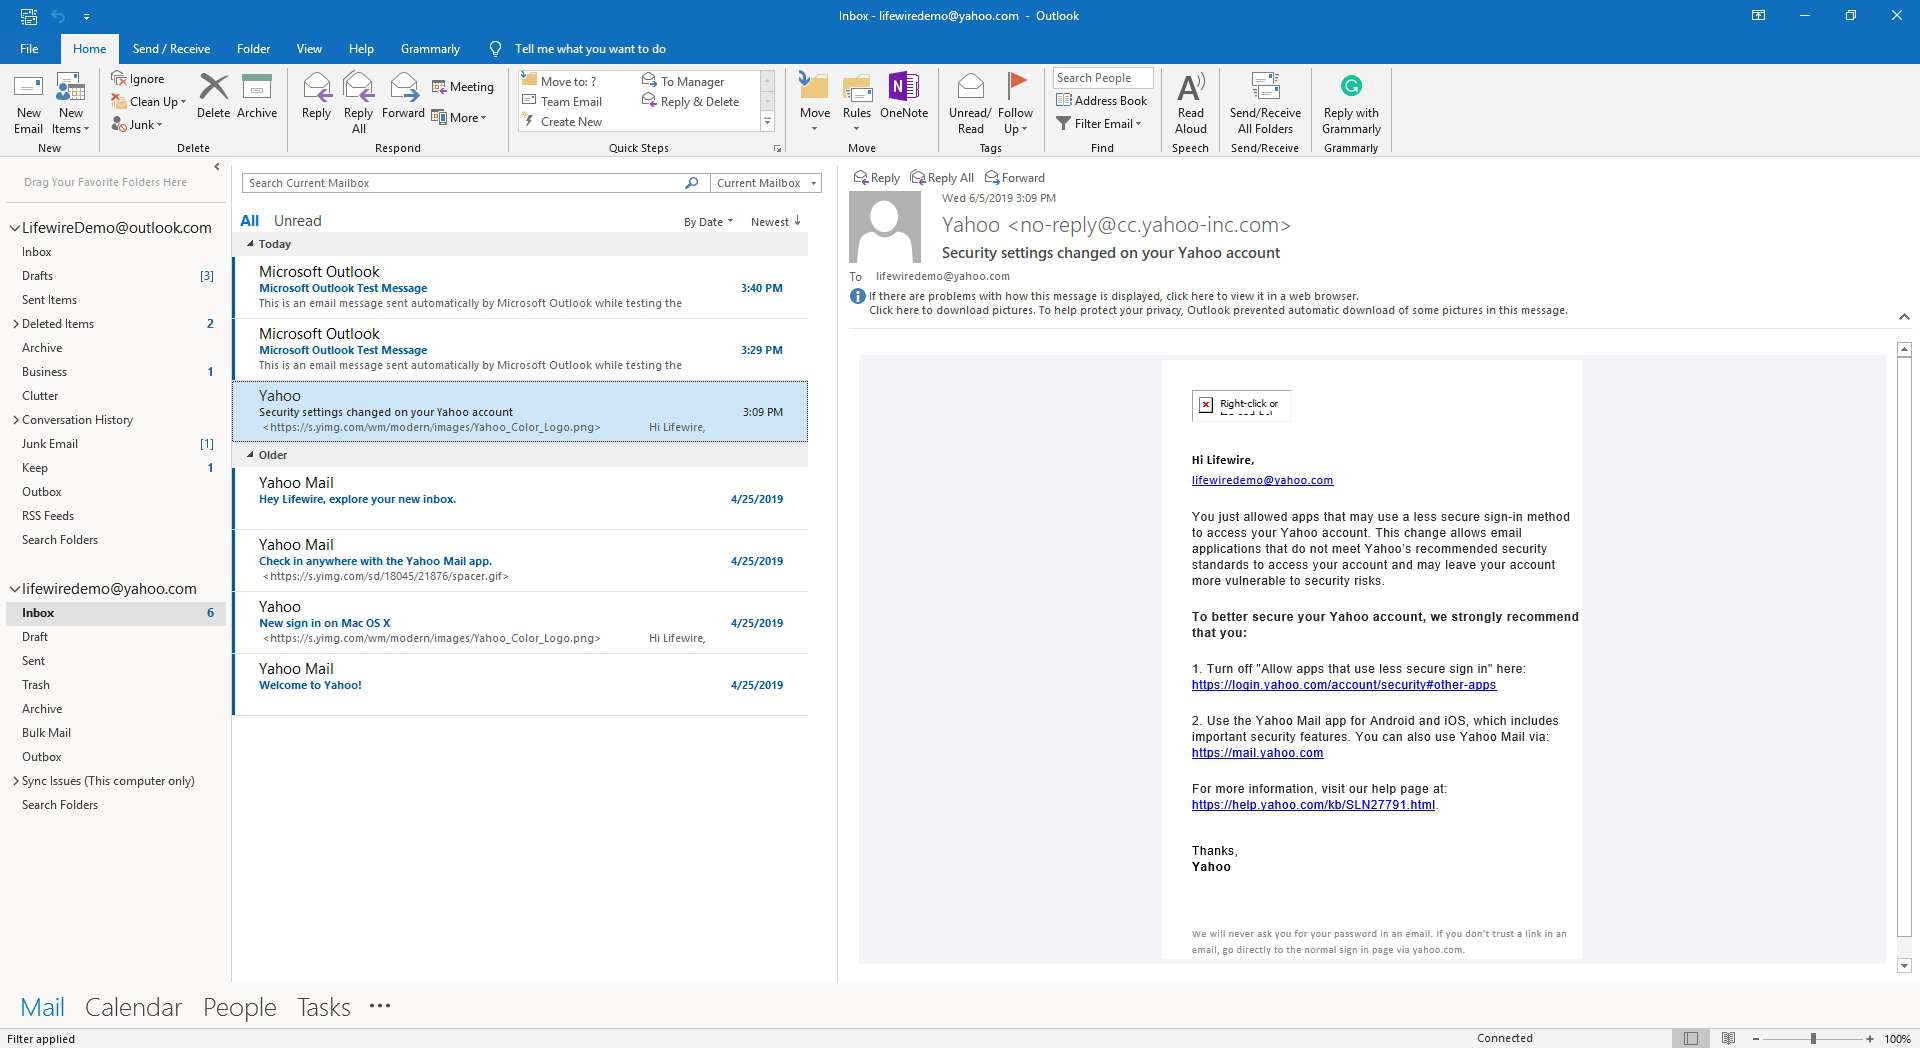The width and height of the screenshot is (1920, 1048).
Task: Open the Current Mailbox scope dropdown
Action: (x=765, y=183)
